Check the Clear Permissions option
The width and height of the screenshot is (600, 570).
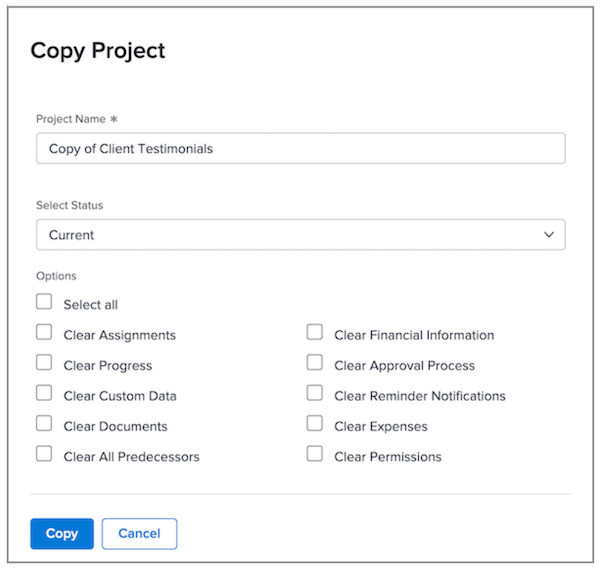coord(315,454)
